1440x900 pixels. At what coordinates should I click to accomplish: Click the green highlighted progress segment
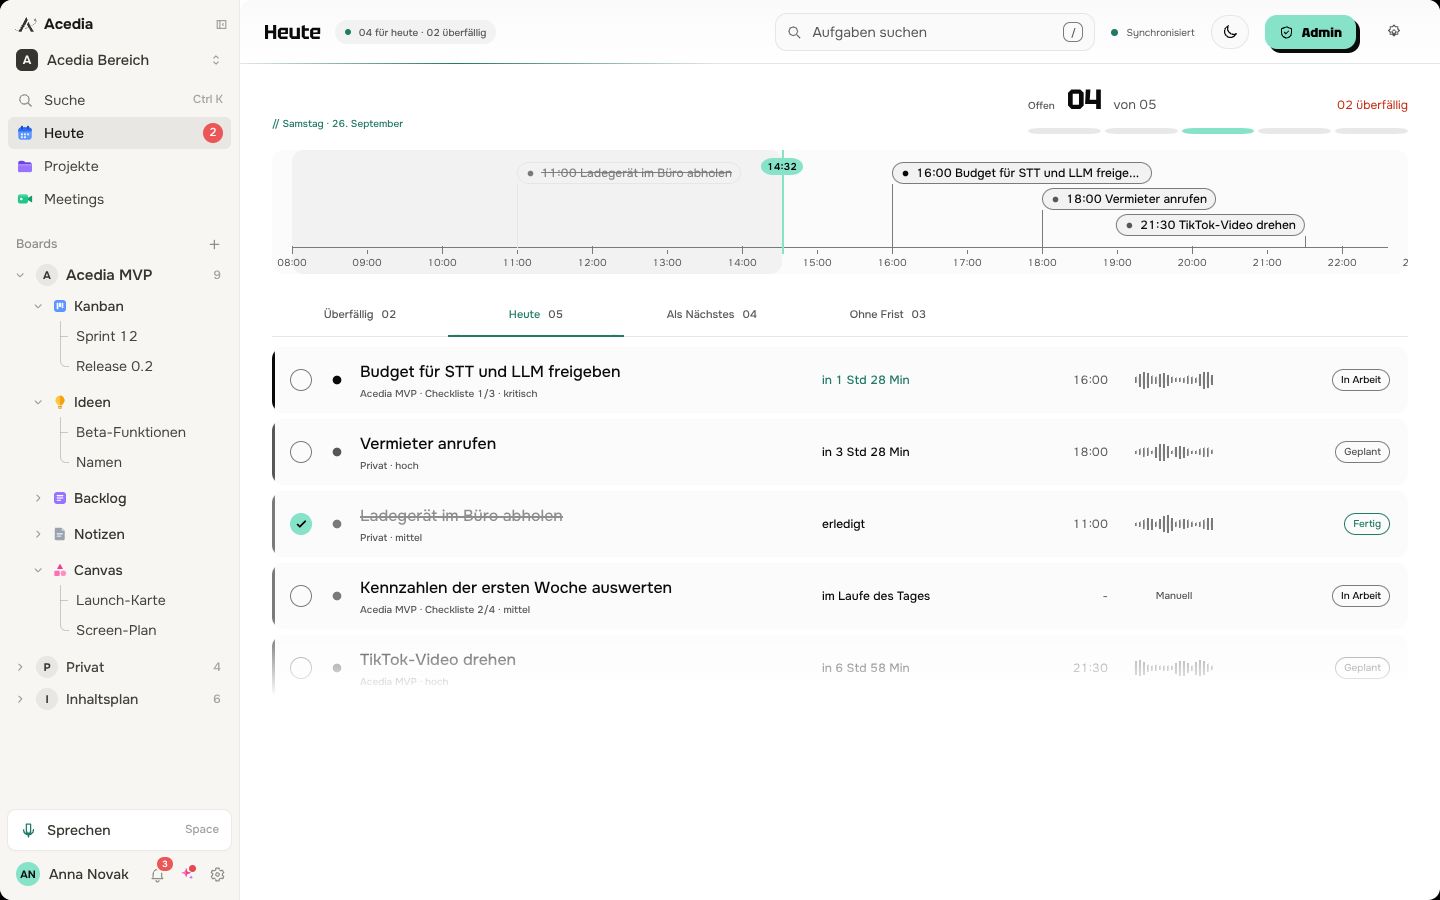(1218, 131)
